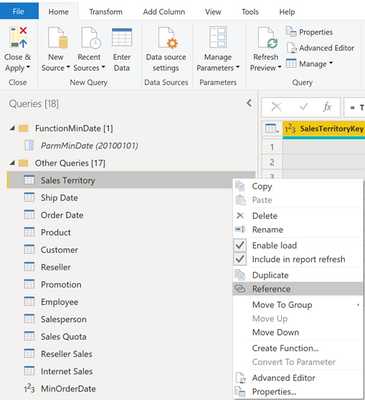Click the Recent Sources icon
The image size is (365, 400).
click(91, 38)
